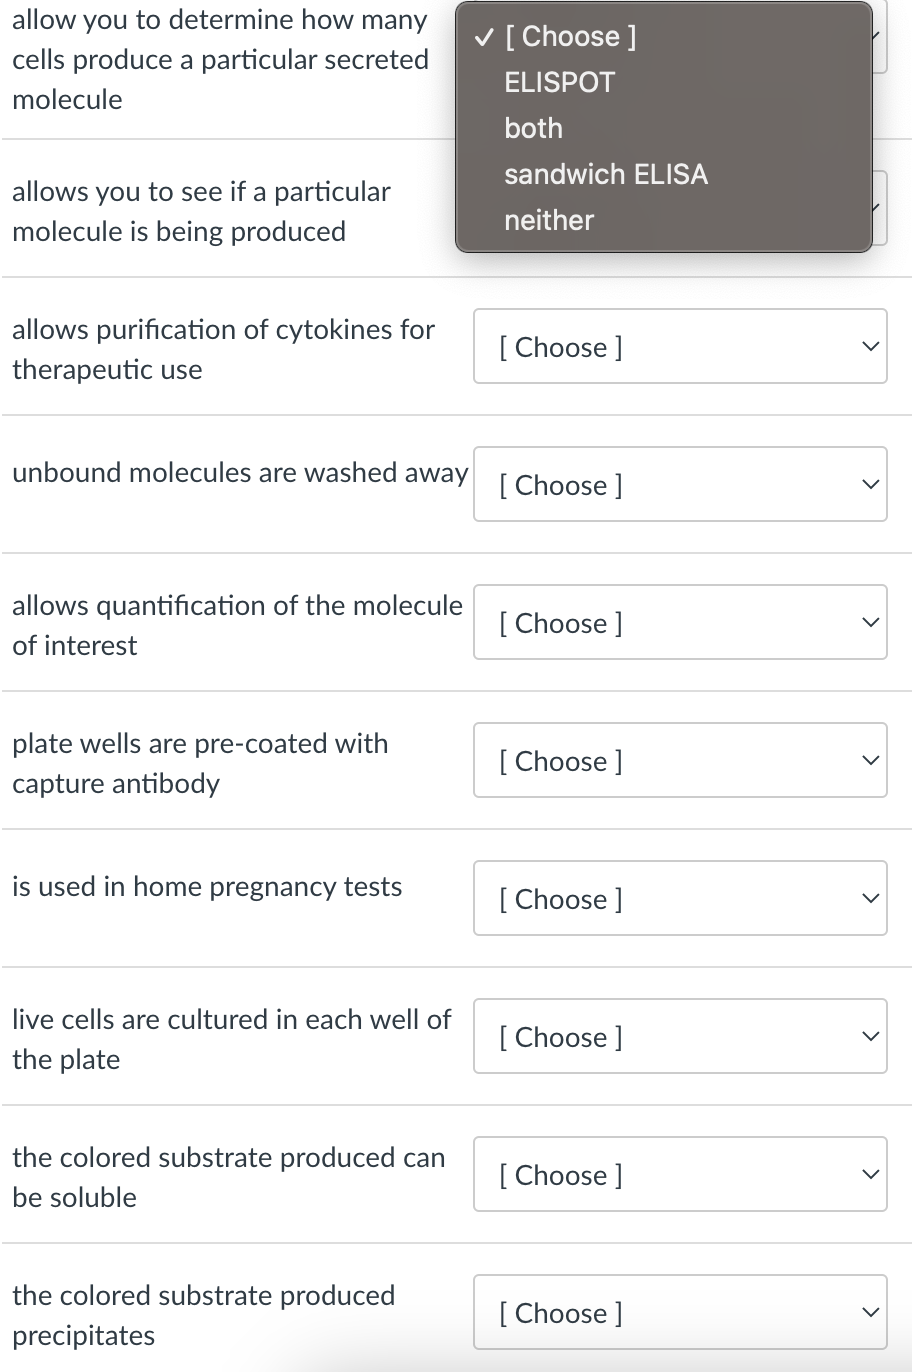Open the "plate wells are pre-coated" dropdown
The image size is (912, 1372).
(680, 760)
